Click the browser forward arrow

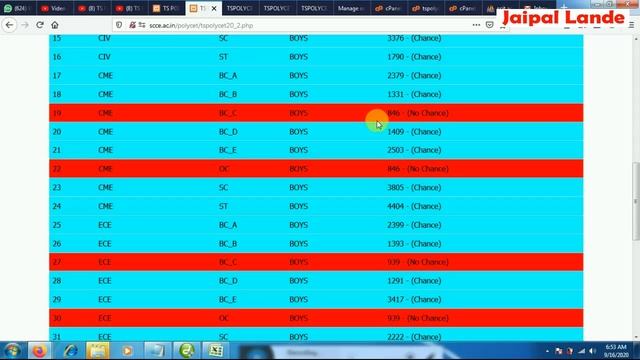coord(25,25)
